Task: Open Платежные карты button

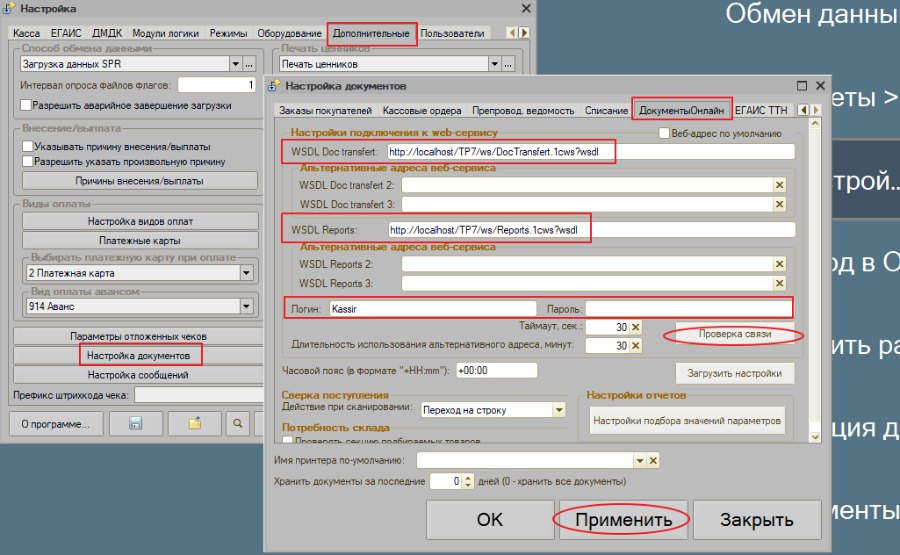Action: 140,240
